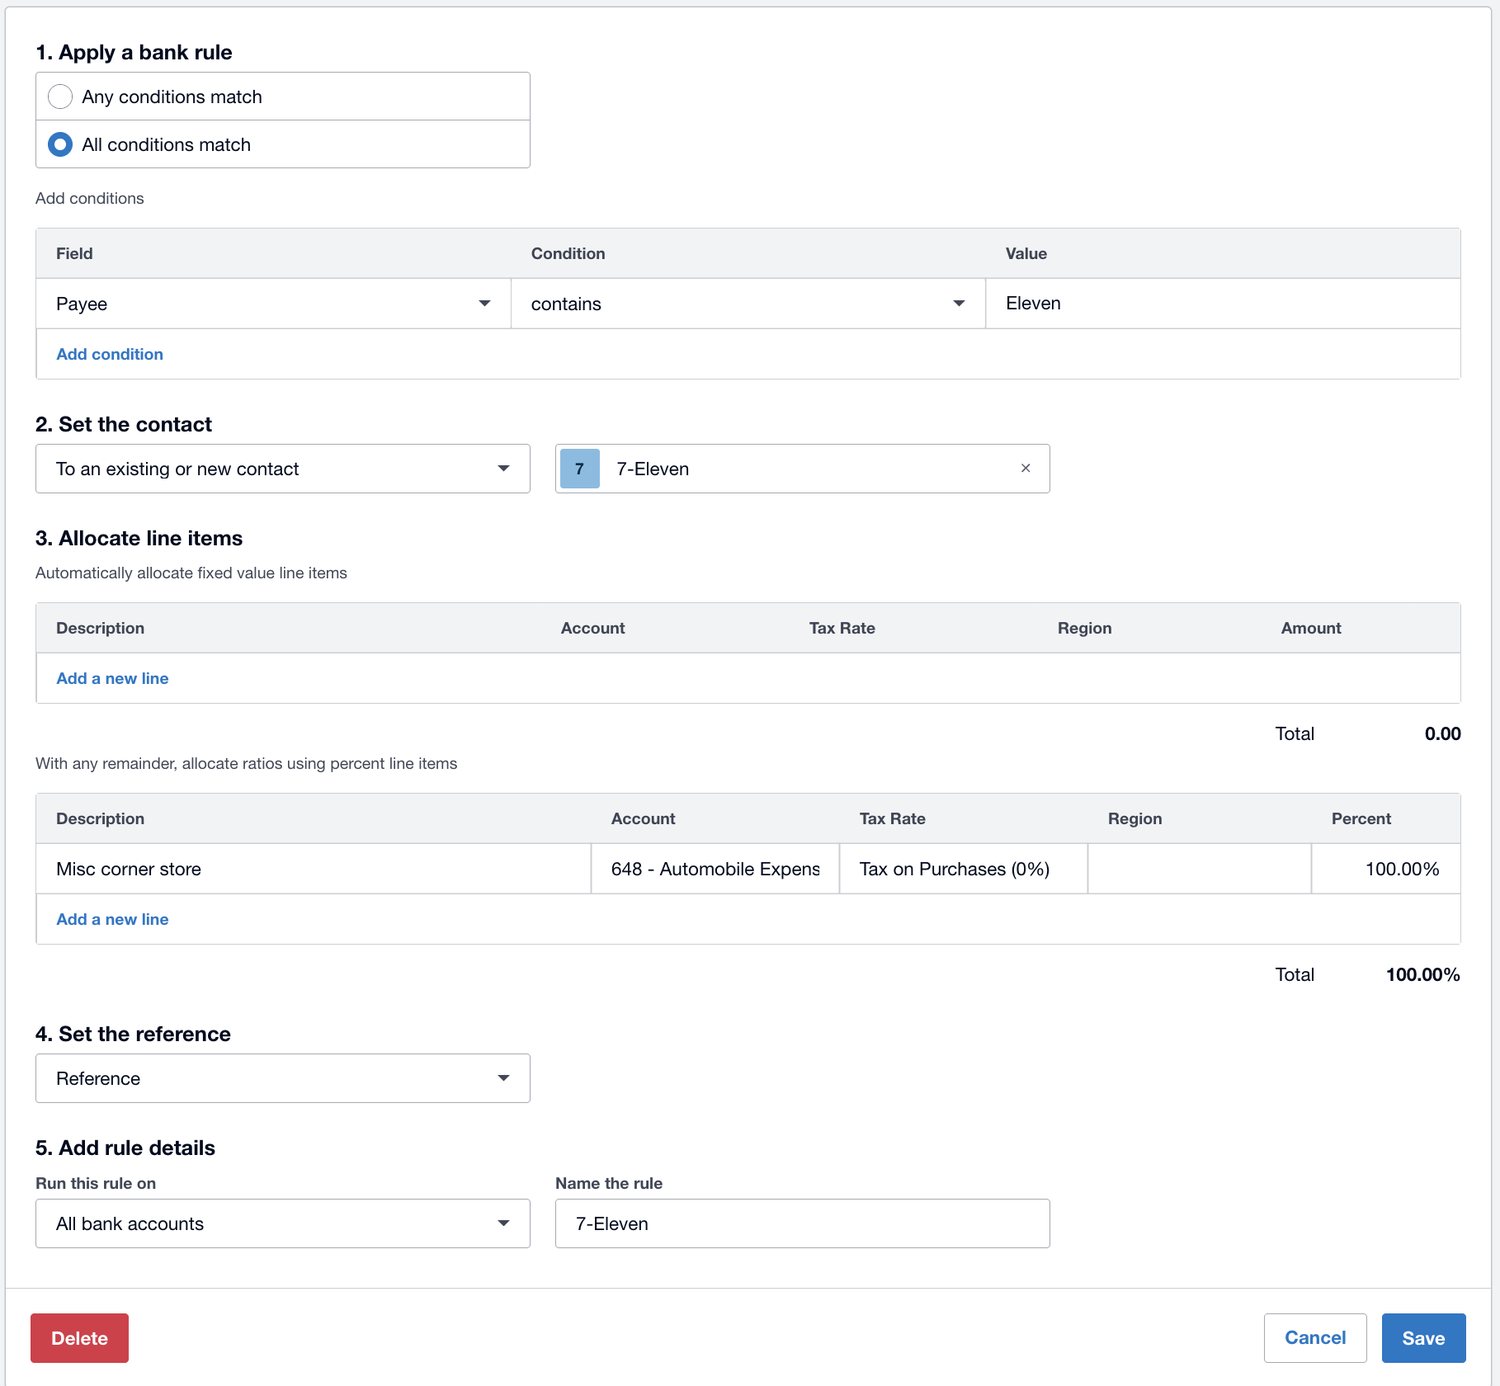Add a new fixed value line item
1500x1386 pixels.
point(112,678)
